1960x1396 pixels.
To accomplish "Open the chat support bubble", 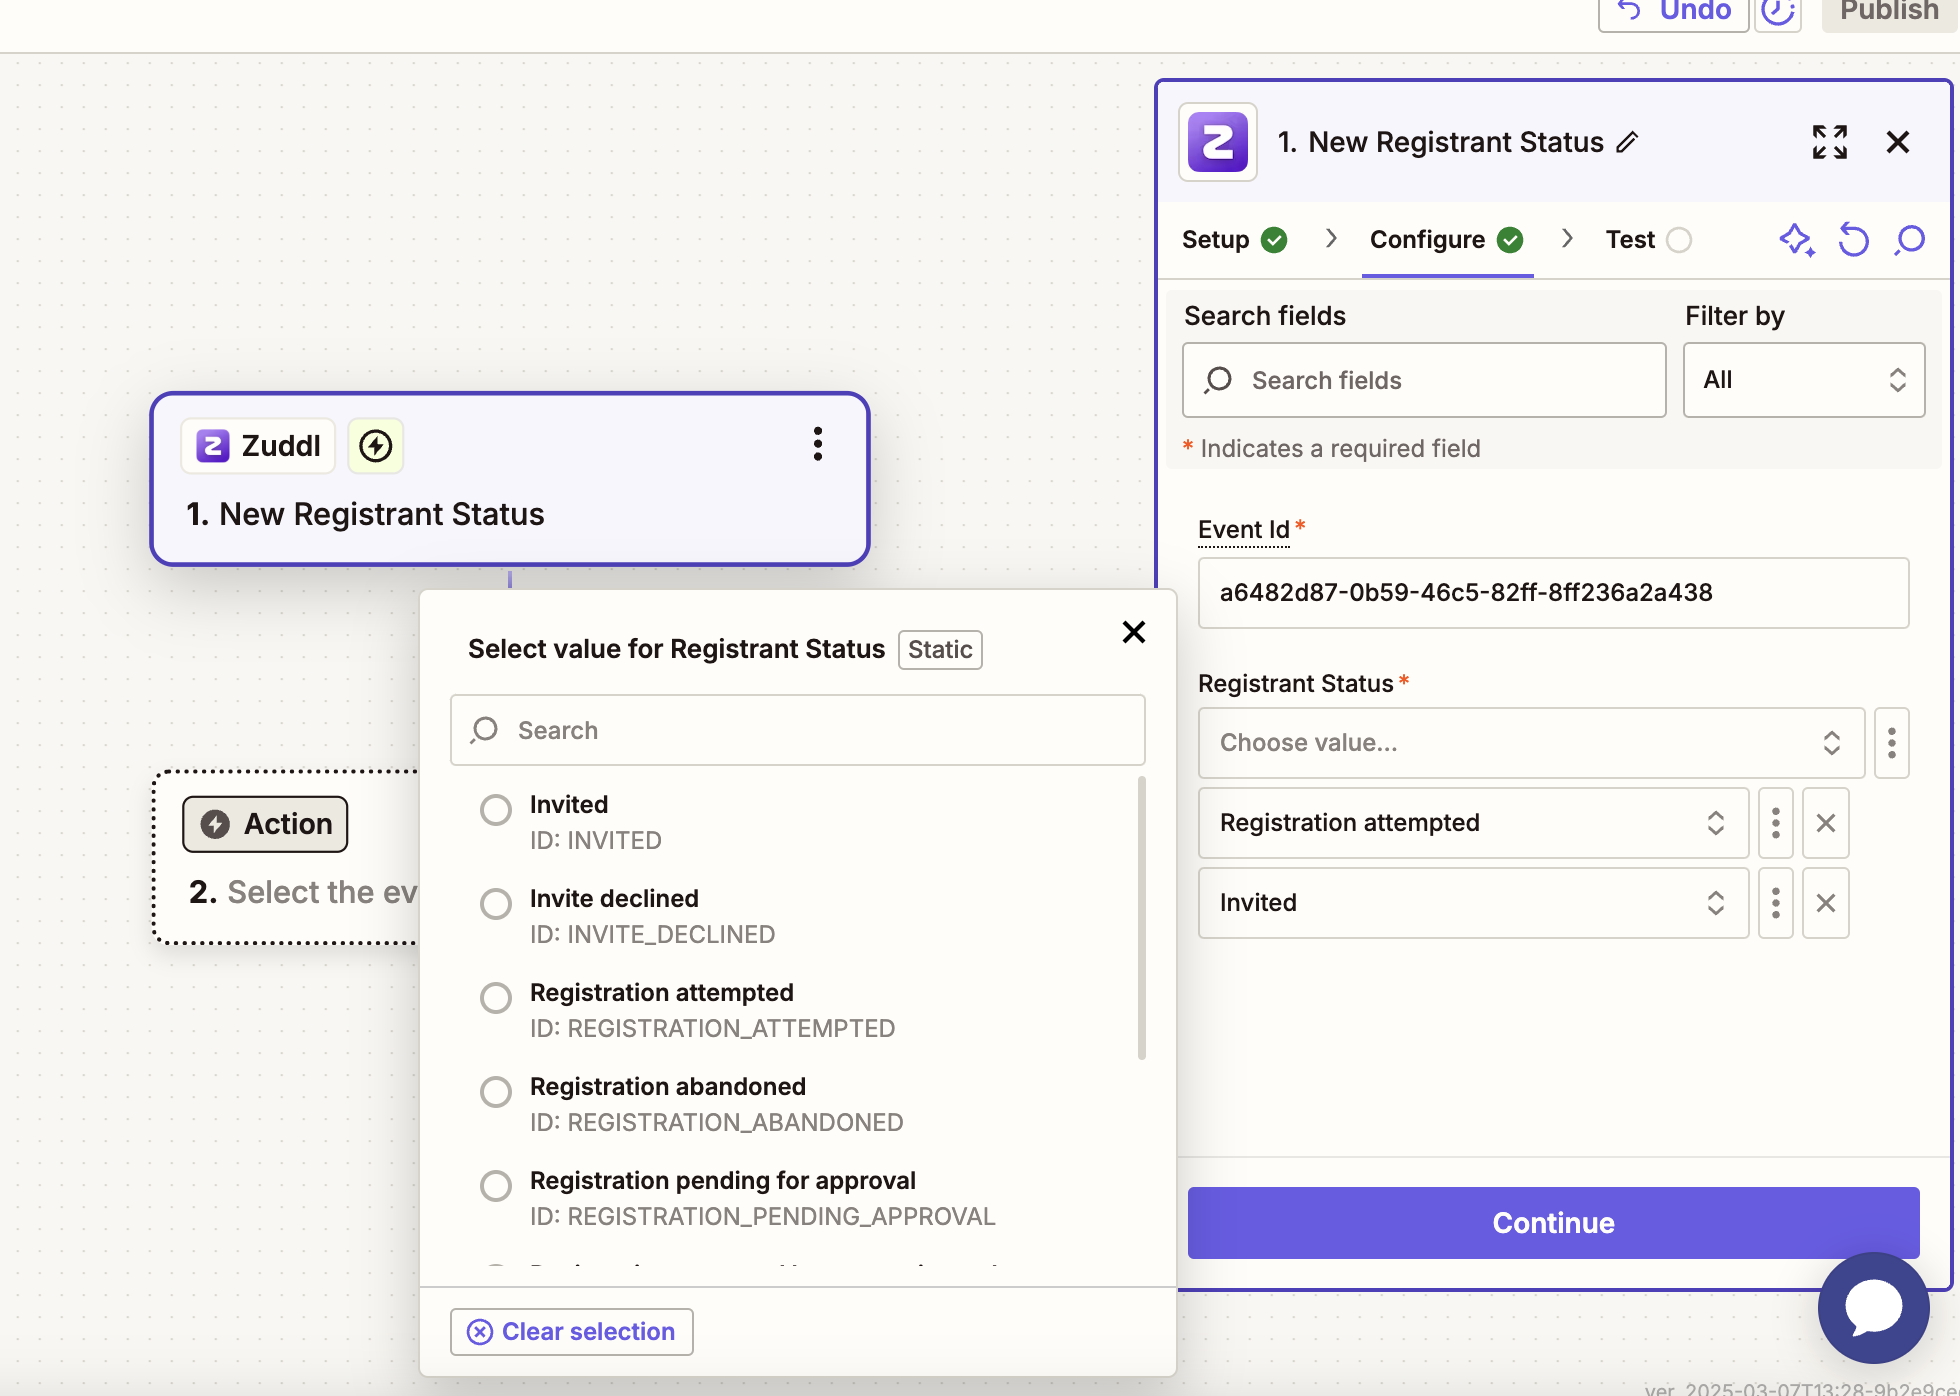I will 1873,1306.
